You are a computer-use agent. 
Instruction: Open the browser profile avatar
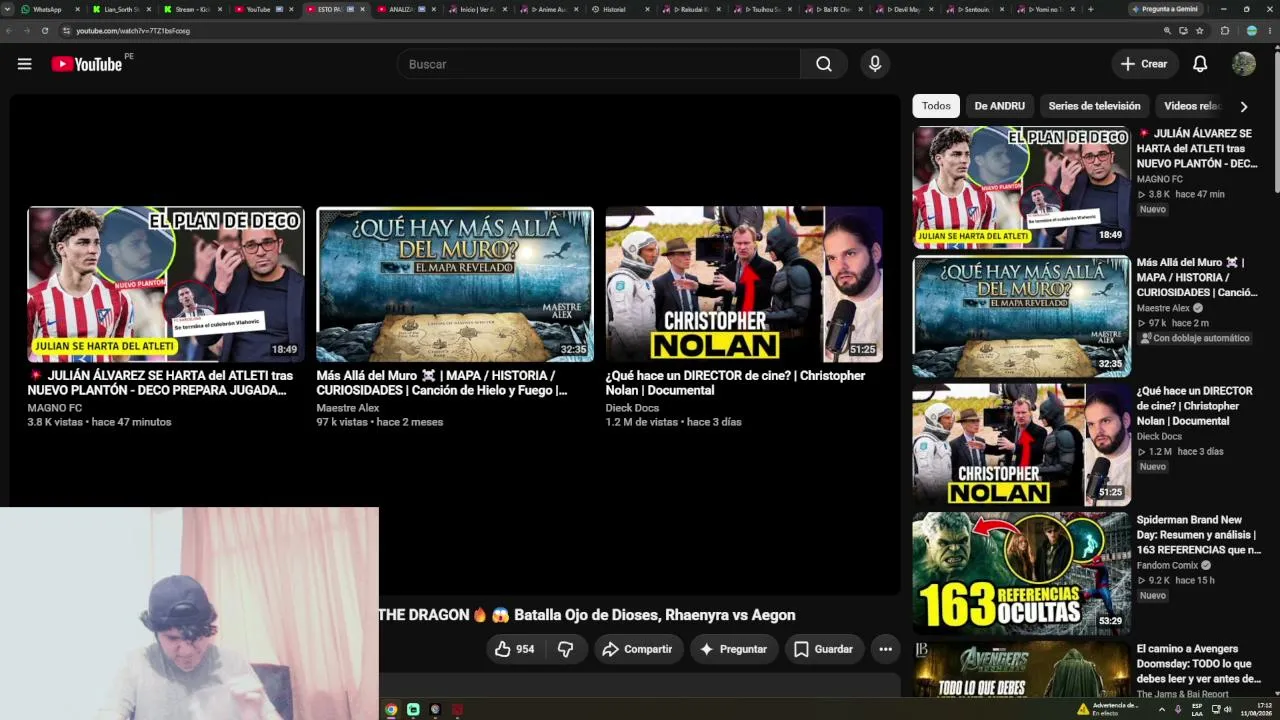(1251, 31)
